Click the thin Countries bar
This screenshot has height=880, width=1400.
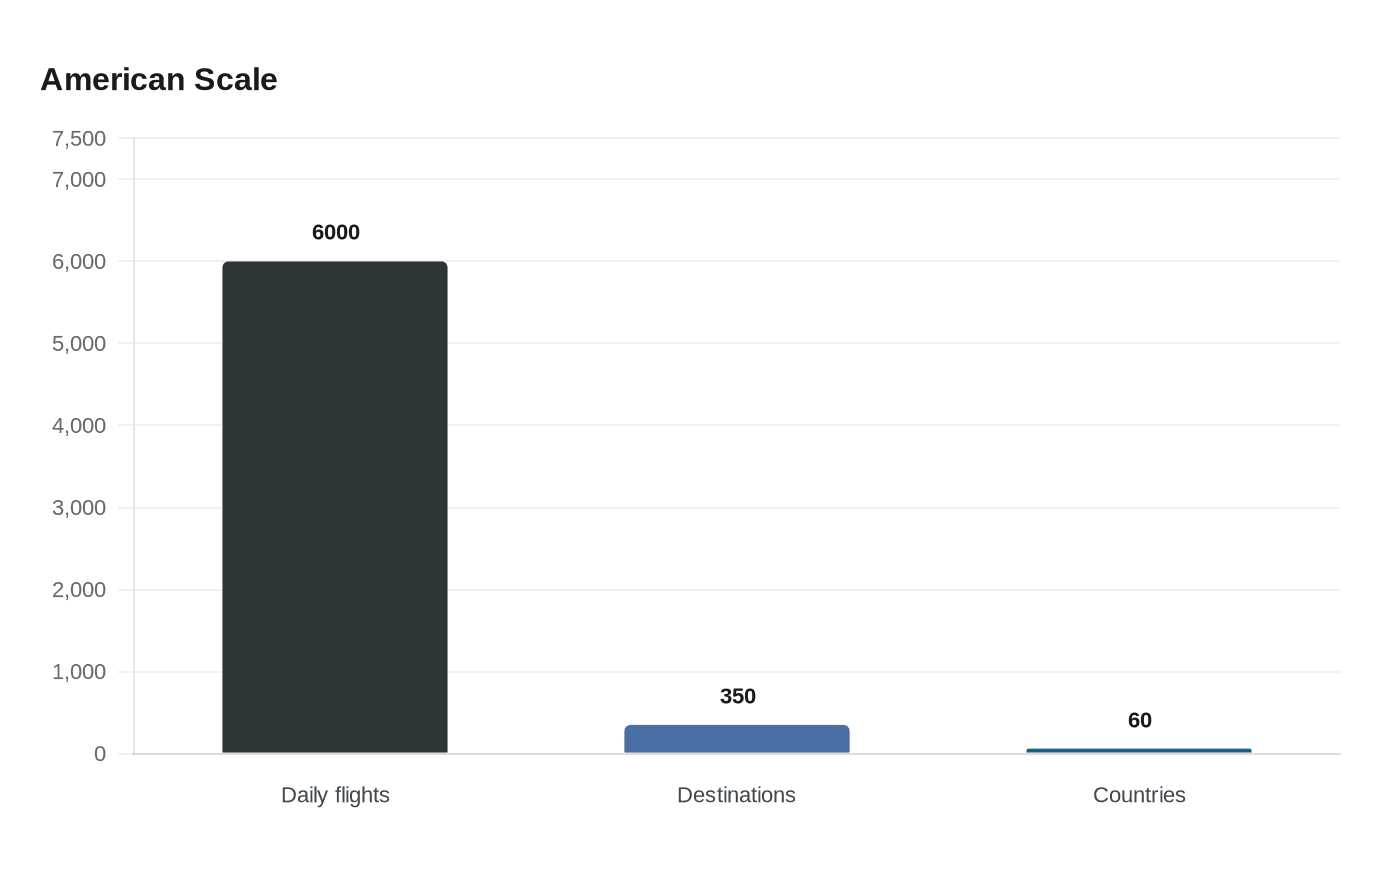tap(1138, 751)
